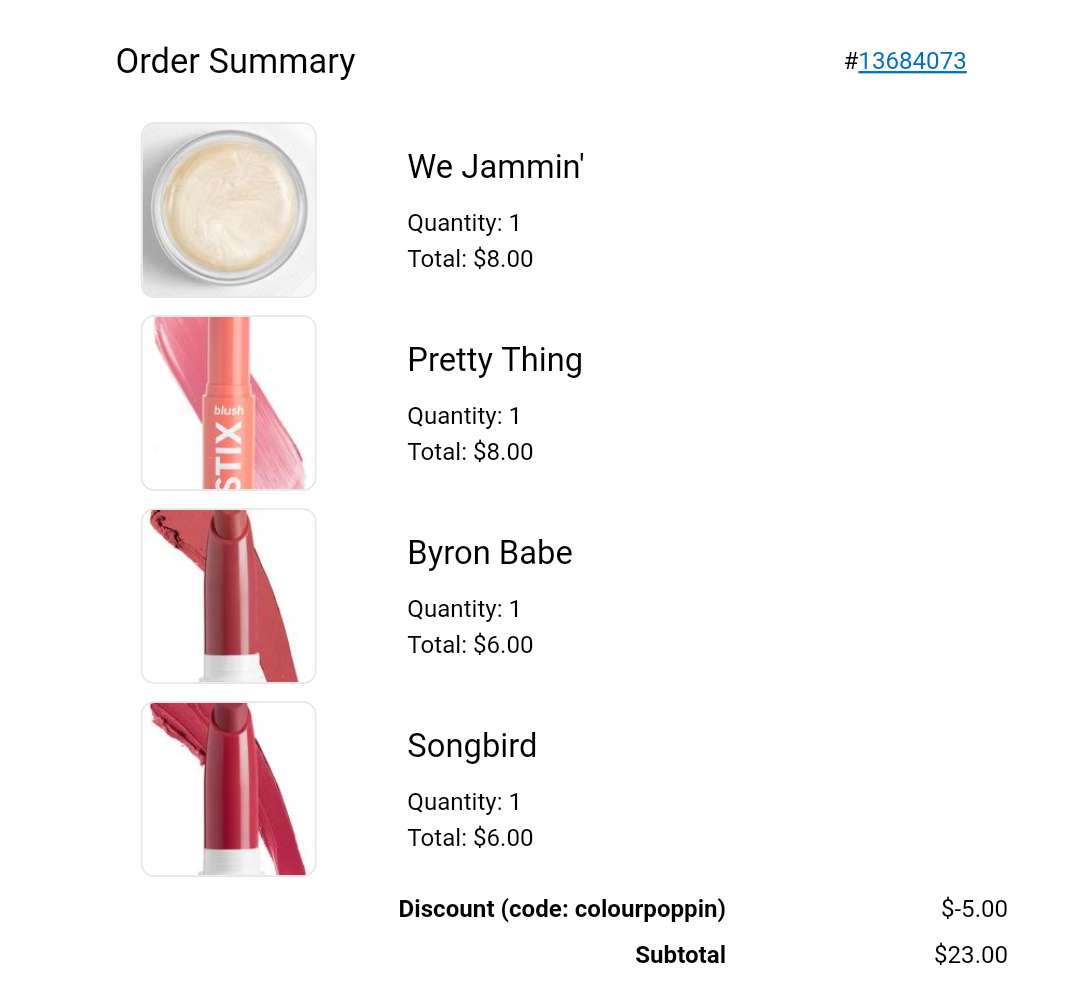Viewport: 1080px width, 982px height.
Task: Click We Jammin' total of $8.00
Action: point(470,259)
